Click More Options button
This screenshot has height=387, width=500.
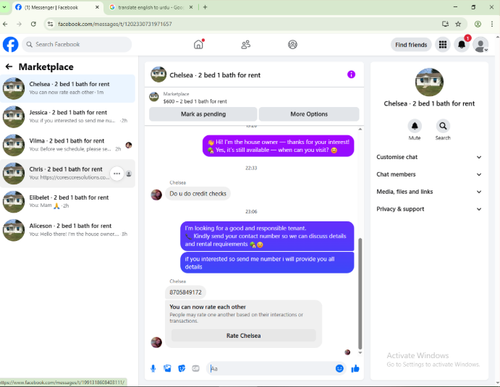tap(309, 114)
